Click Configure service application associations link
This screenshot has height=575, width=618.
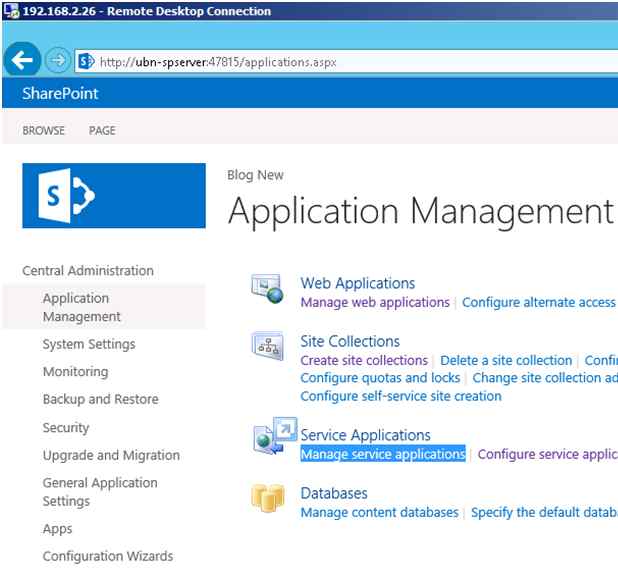547,454
